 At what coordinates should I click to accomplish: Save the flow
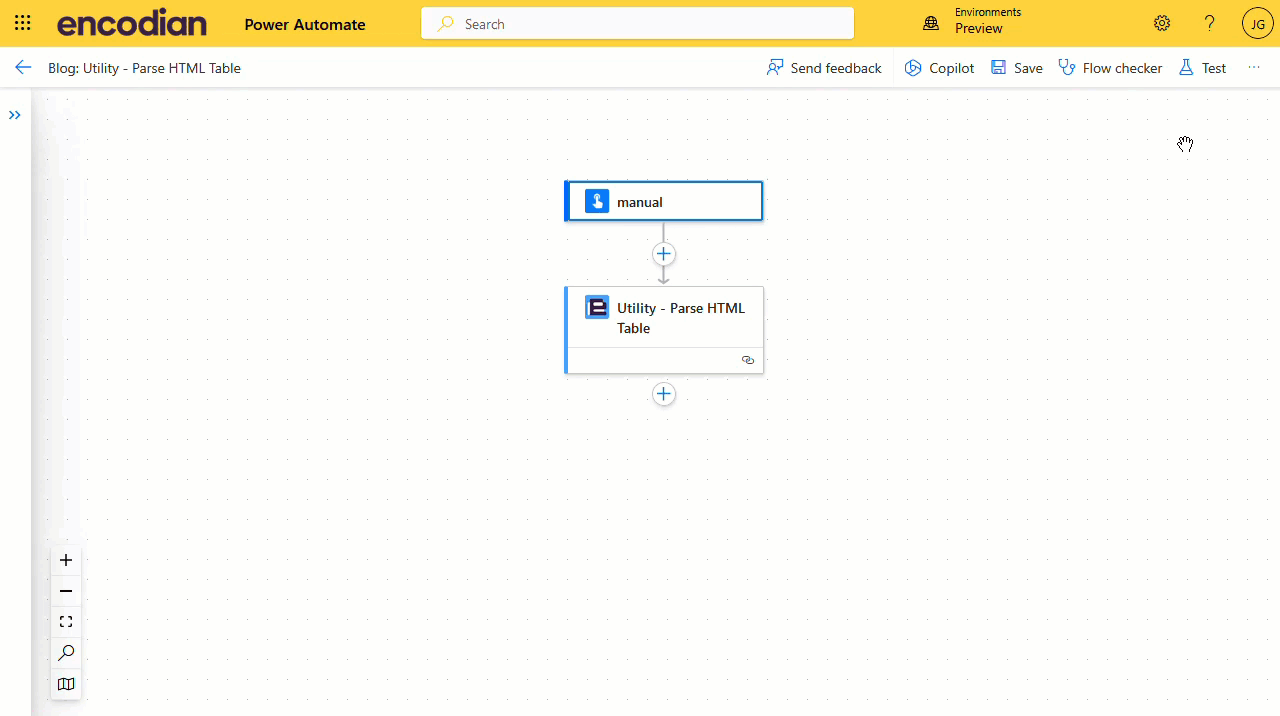(1016, 68)
